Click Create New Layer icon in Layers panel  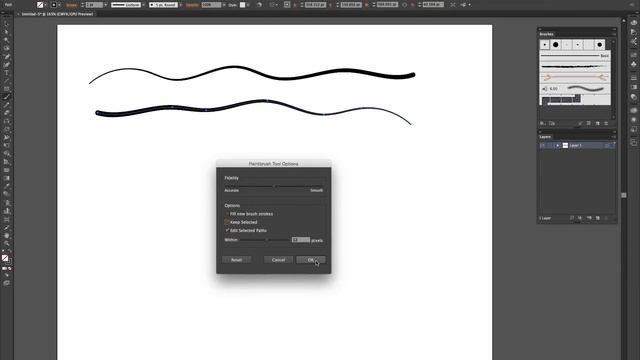tap(598, 218)
